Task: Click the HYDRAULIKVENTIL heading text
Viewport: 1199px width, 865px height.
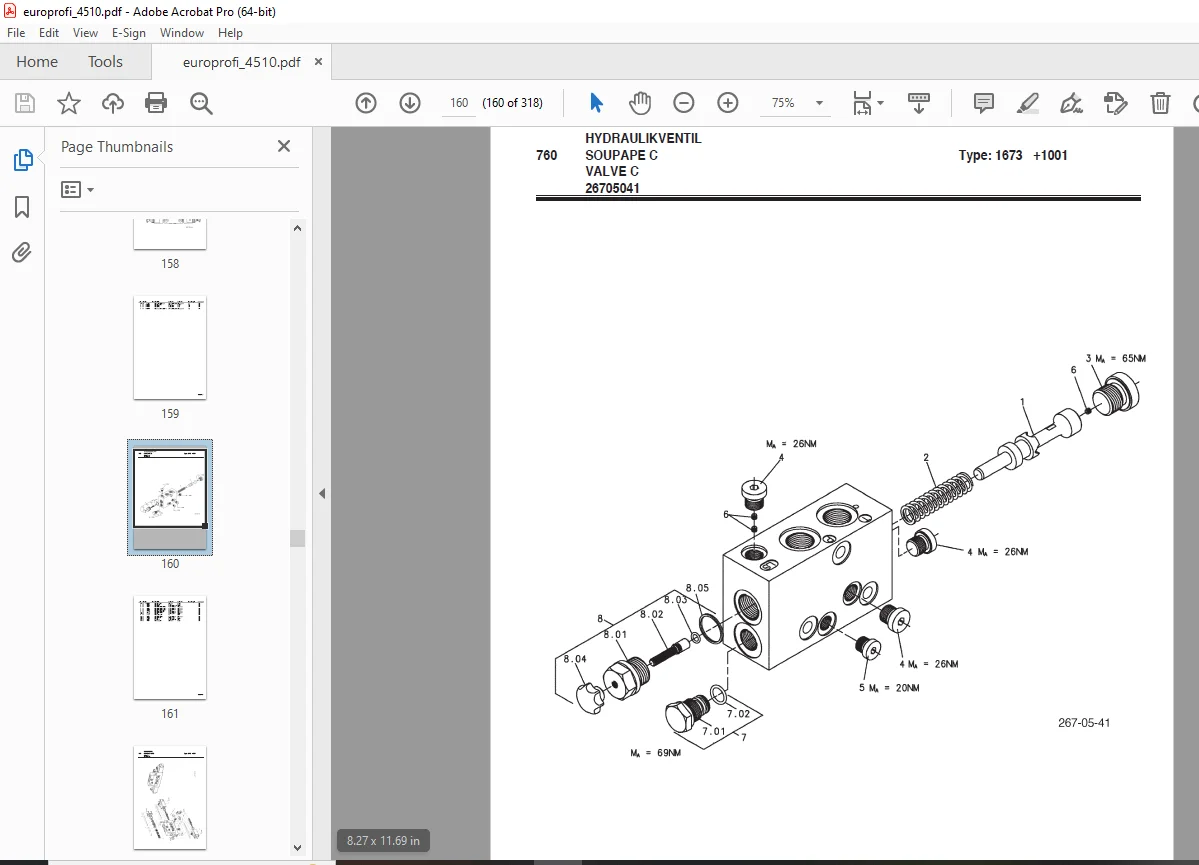Action: pos(643,138)
